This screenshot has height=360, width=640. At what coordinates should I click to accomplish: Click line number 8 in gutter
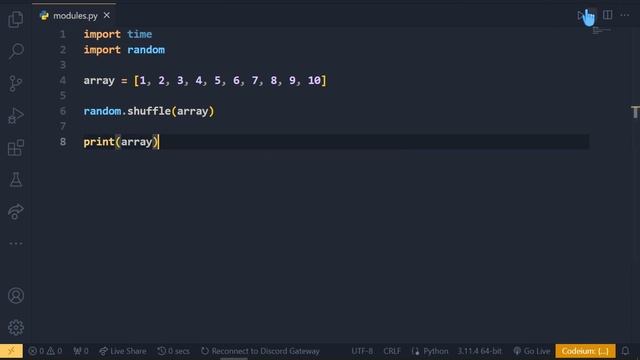point(62,142)
